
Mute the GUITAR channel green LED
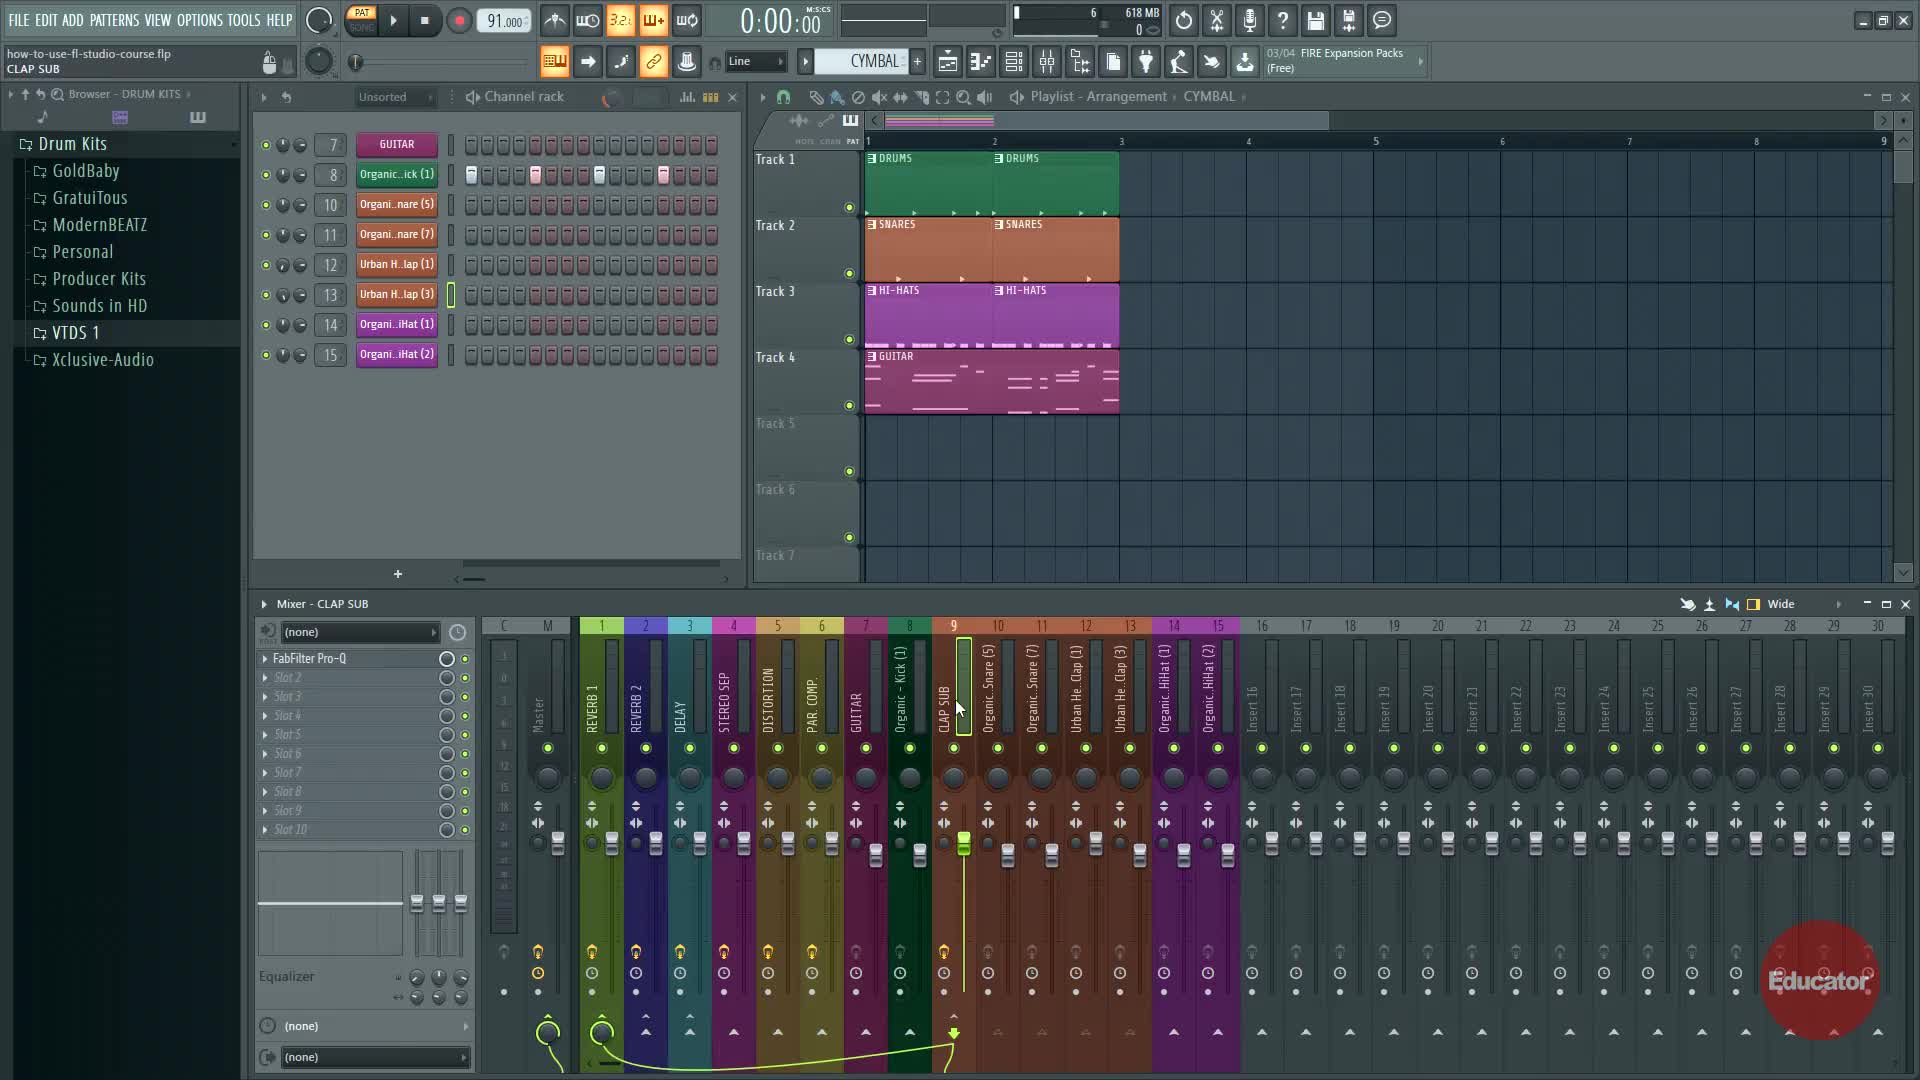tap(266, 145)
